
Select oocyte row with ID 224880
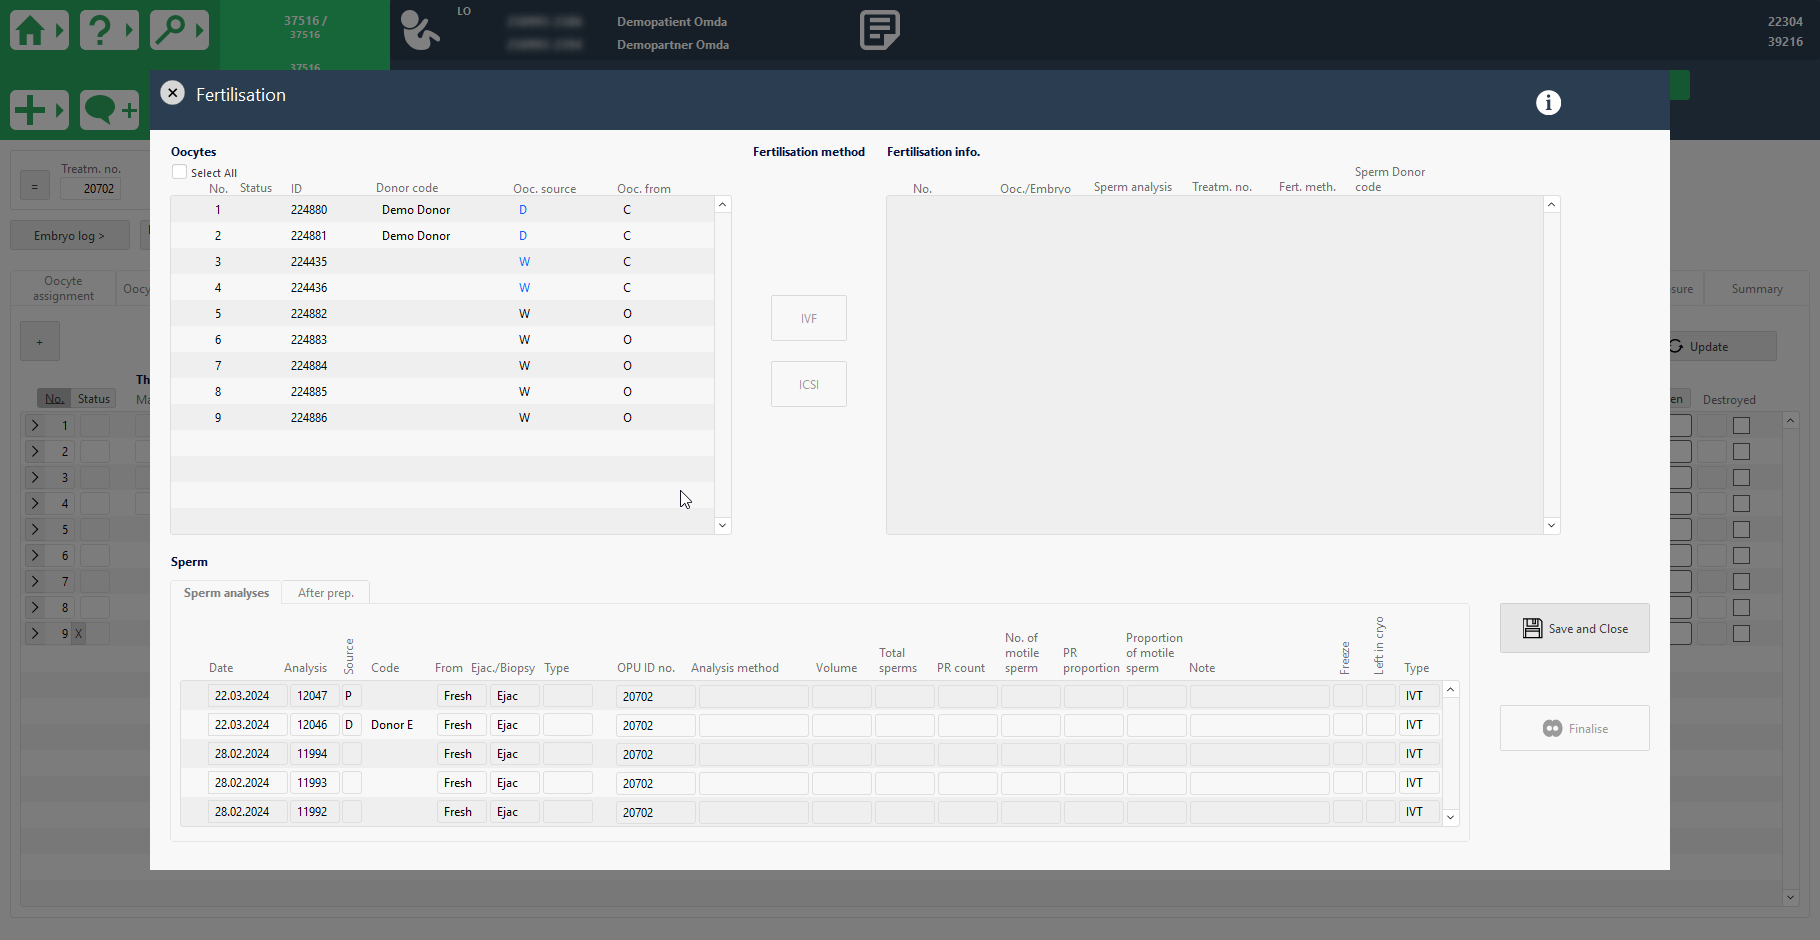click(442, 210)
